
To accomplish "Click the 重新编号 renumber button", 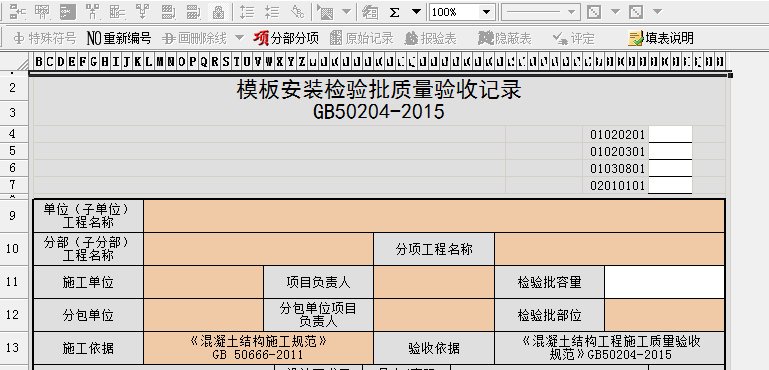I will [119, 38].
